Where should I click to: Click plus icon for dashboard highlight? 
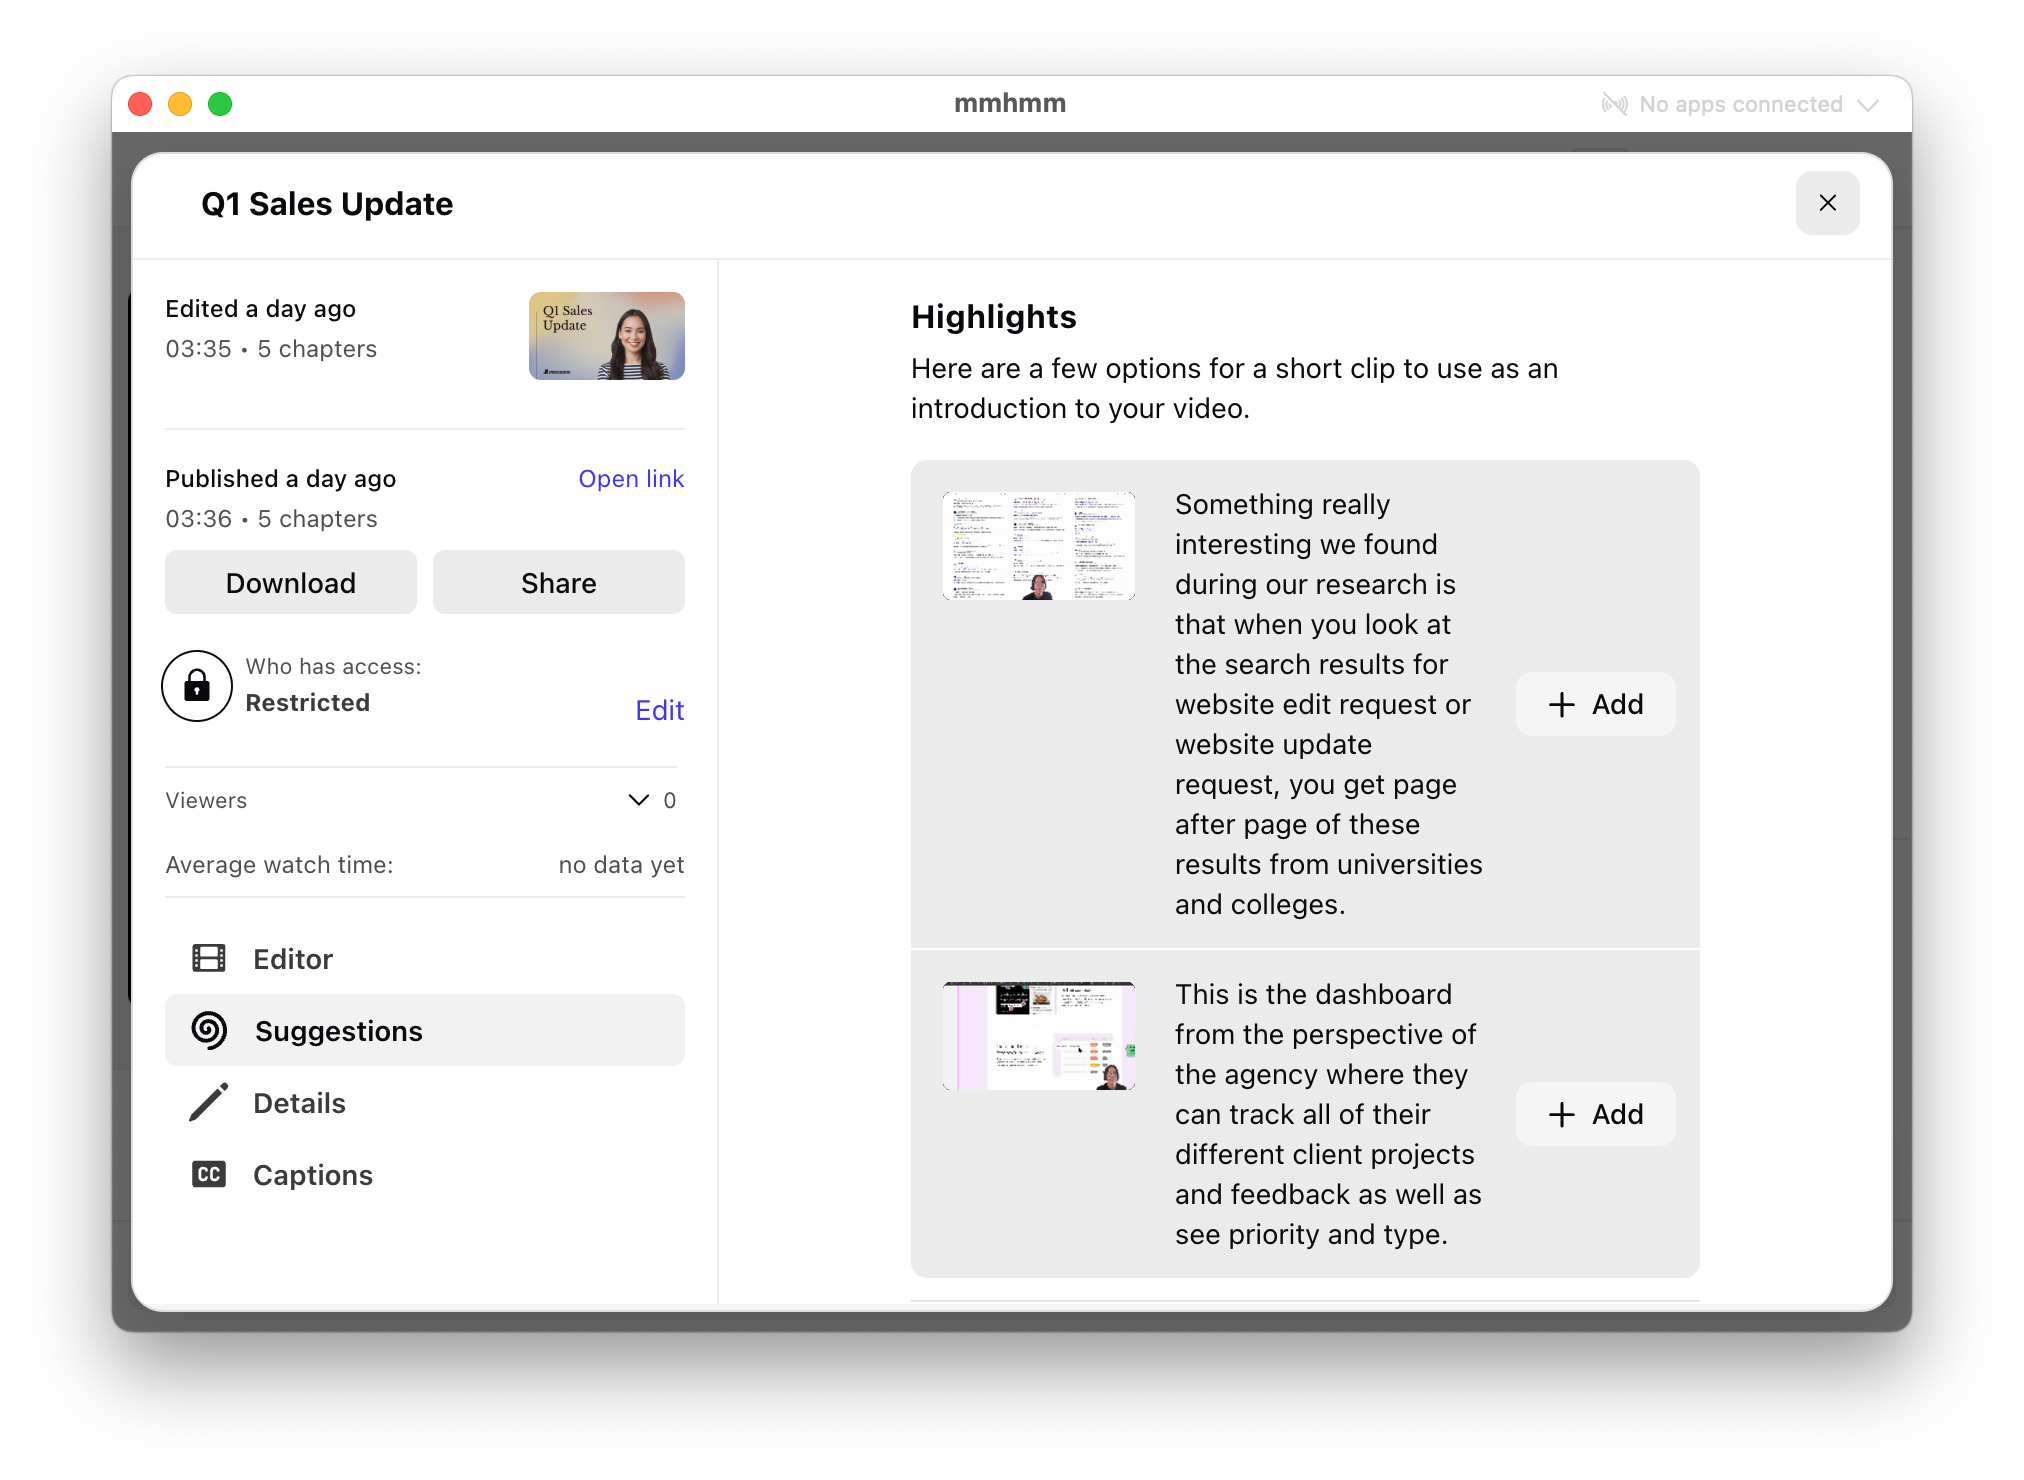pos(1561,1114)
